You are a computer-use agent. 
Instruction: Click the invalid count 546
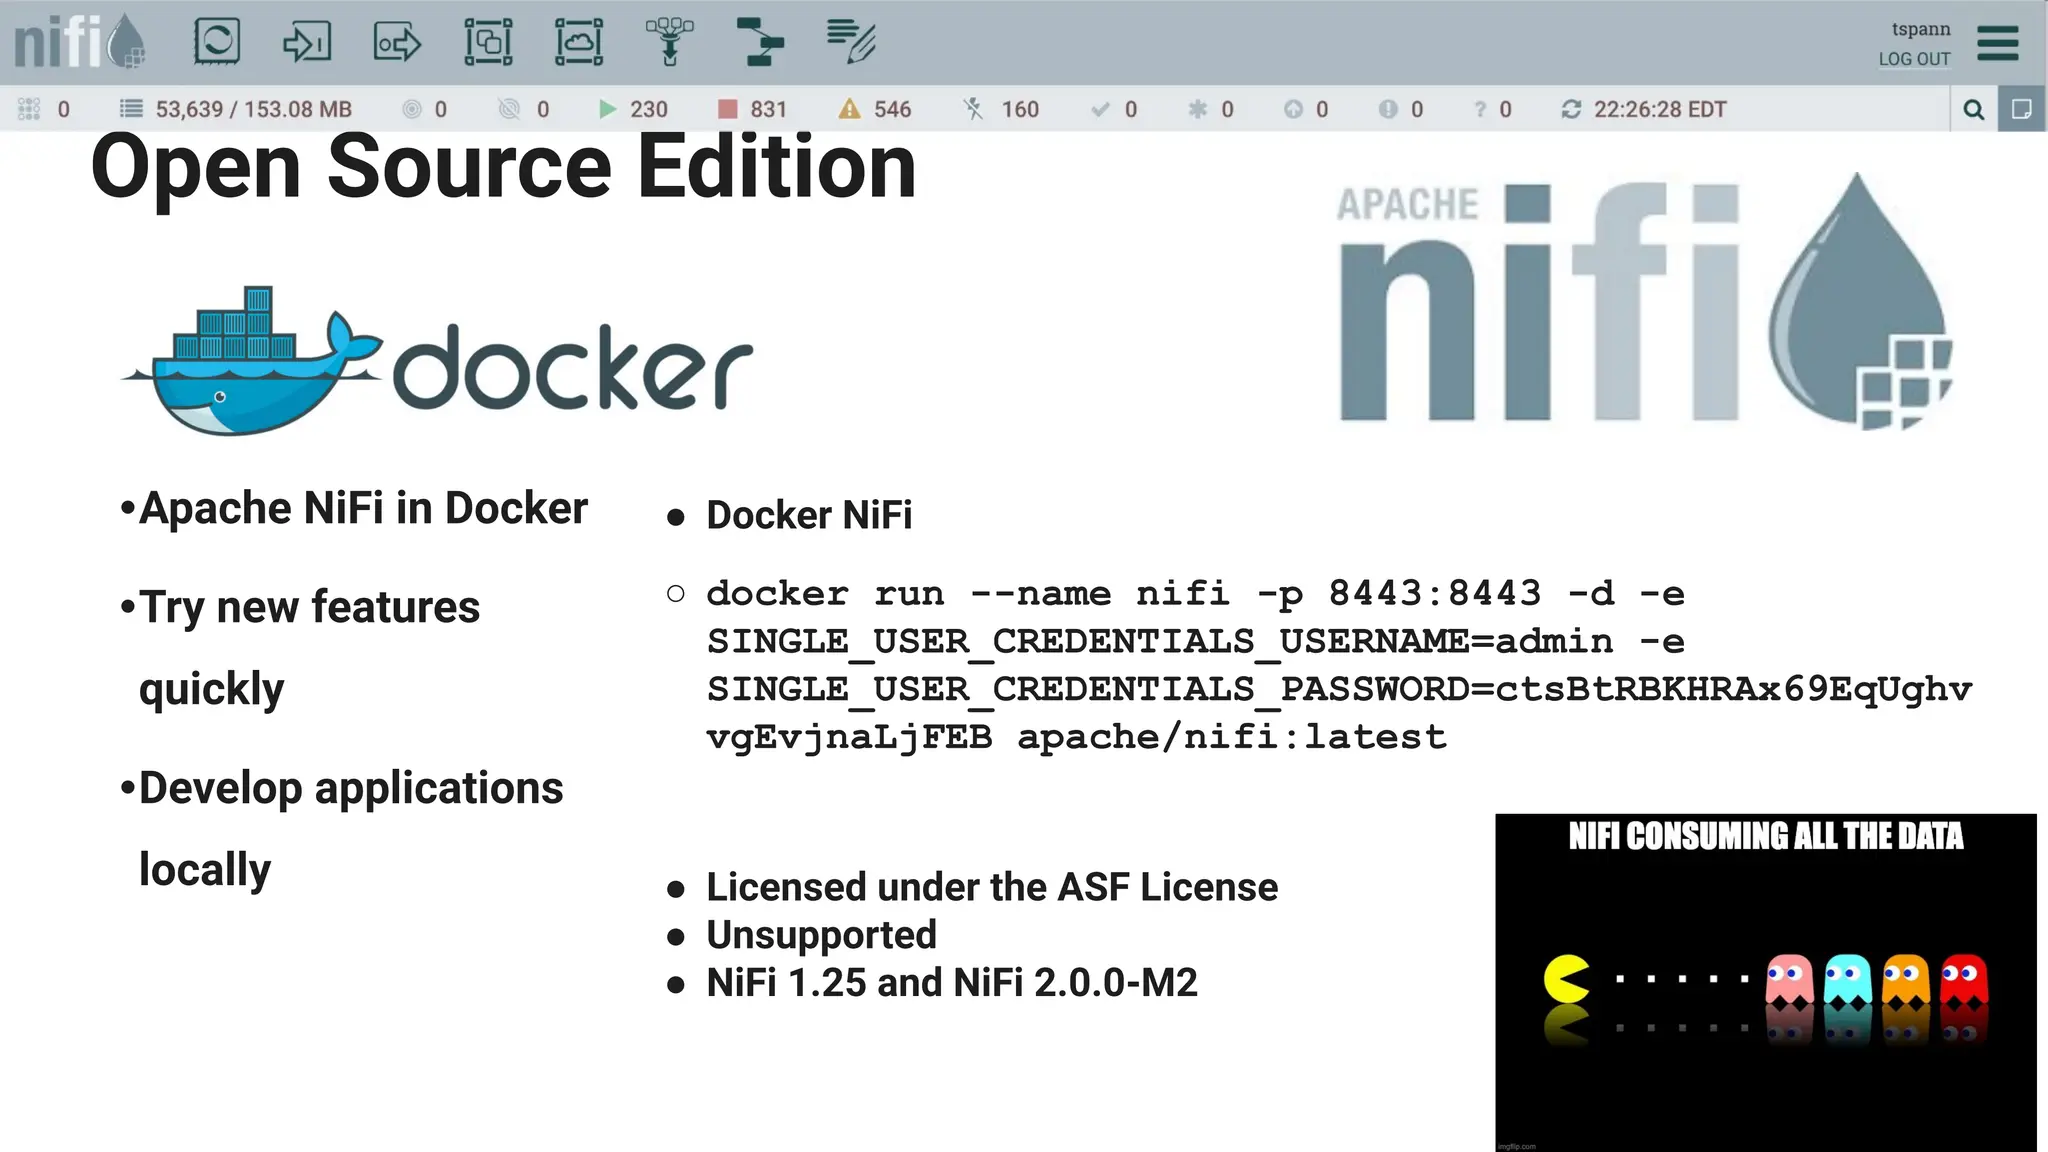coord(892,109)
